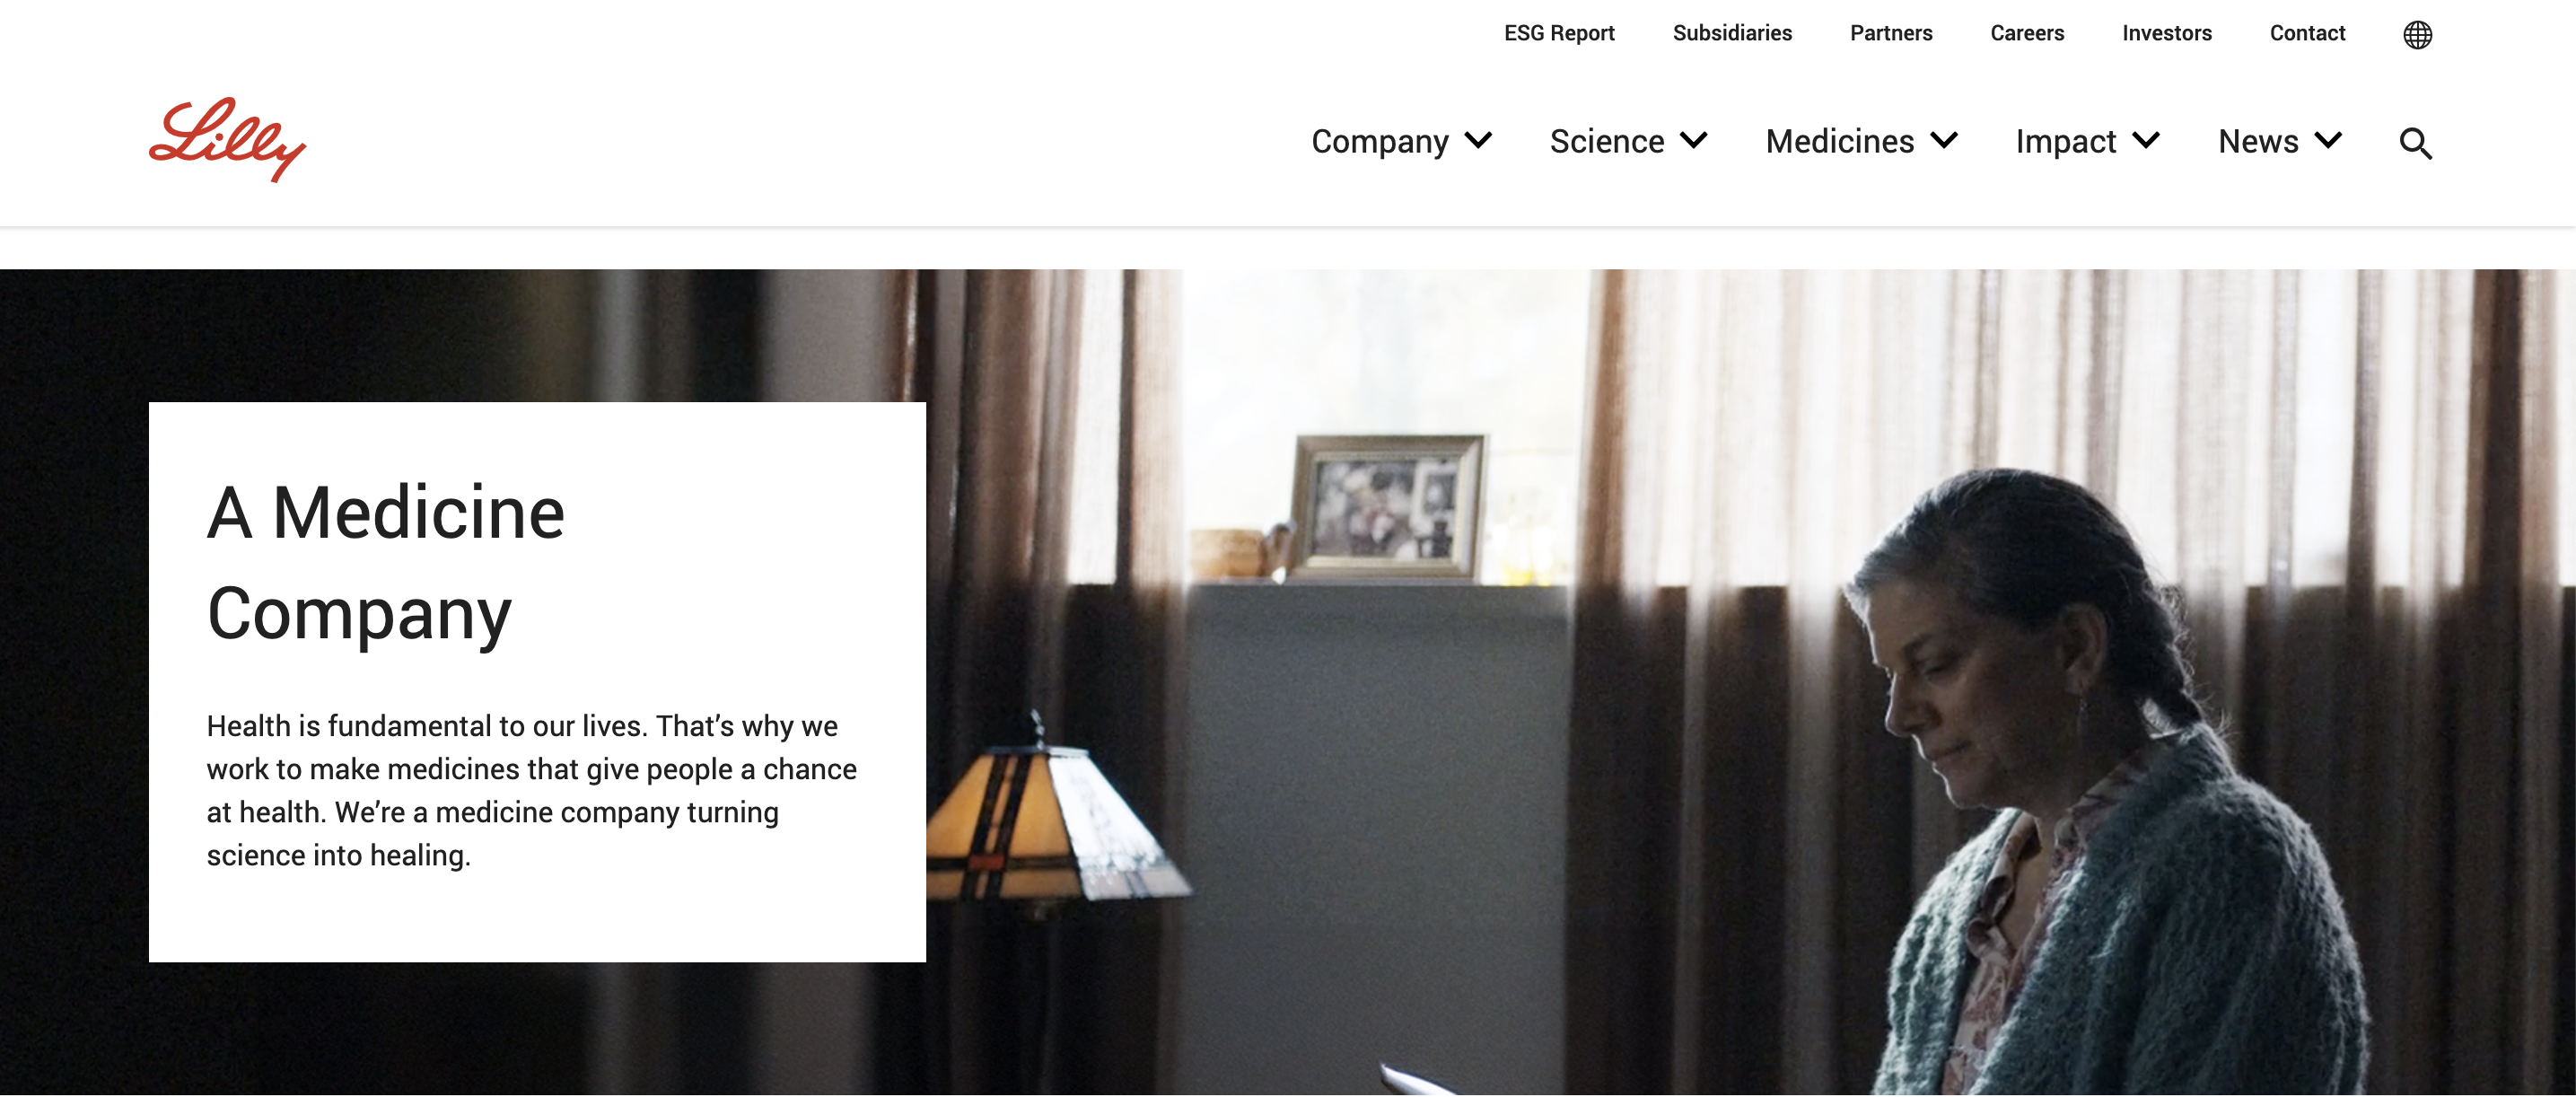This screenshot has width=2576, height=1097.
Task: Open the globe language selector
Action: click(x=2417, y=34)
